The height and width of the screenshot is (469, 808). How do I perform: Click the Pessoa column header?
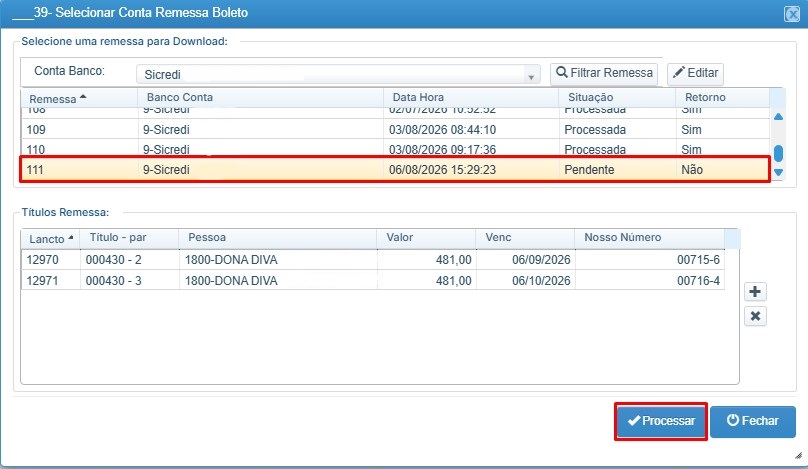pyautogui.click(x=278, y=239)
